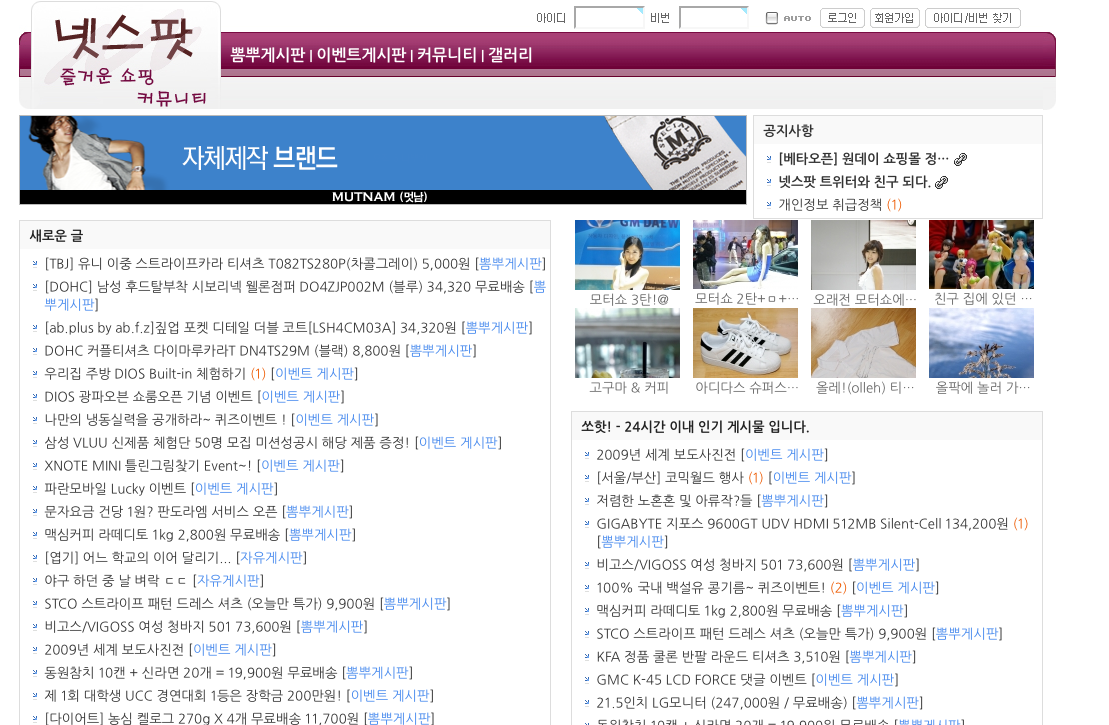Click 자유게시판 tag beside 야구 하던 중
The width and height of the screenshot is (1109, 725).
(x=228, y=581)
